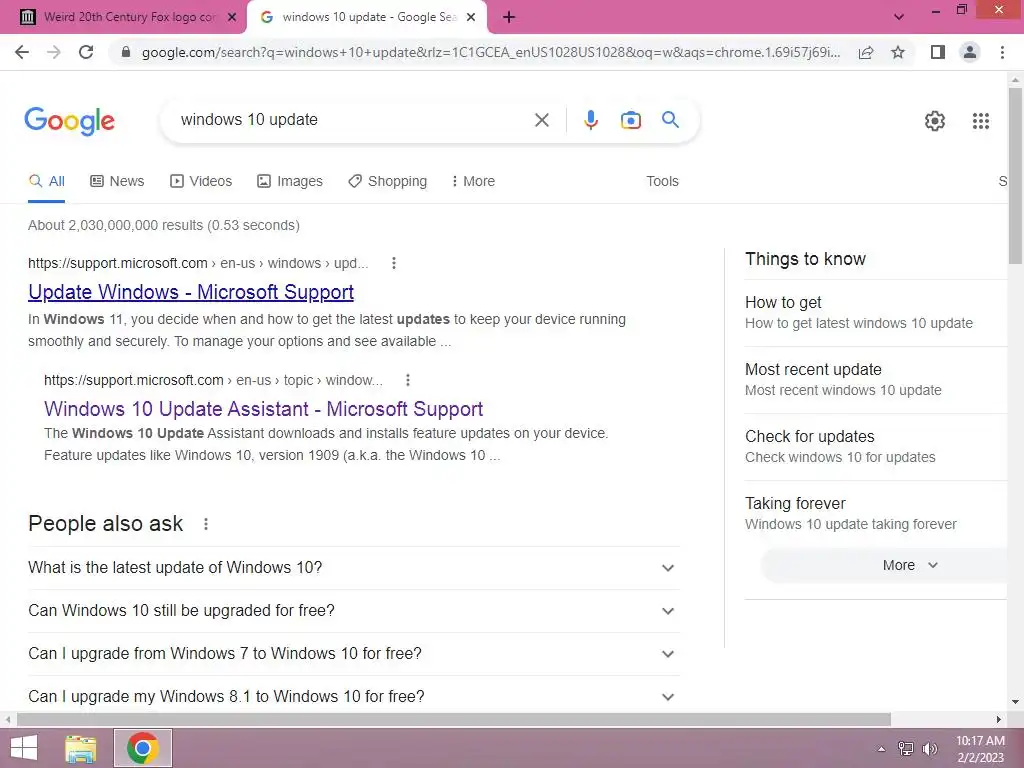
Task: Click vertical scrollbar down arrow
Action: 1015,703
